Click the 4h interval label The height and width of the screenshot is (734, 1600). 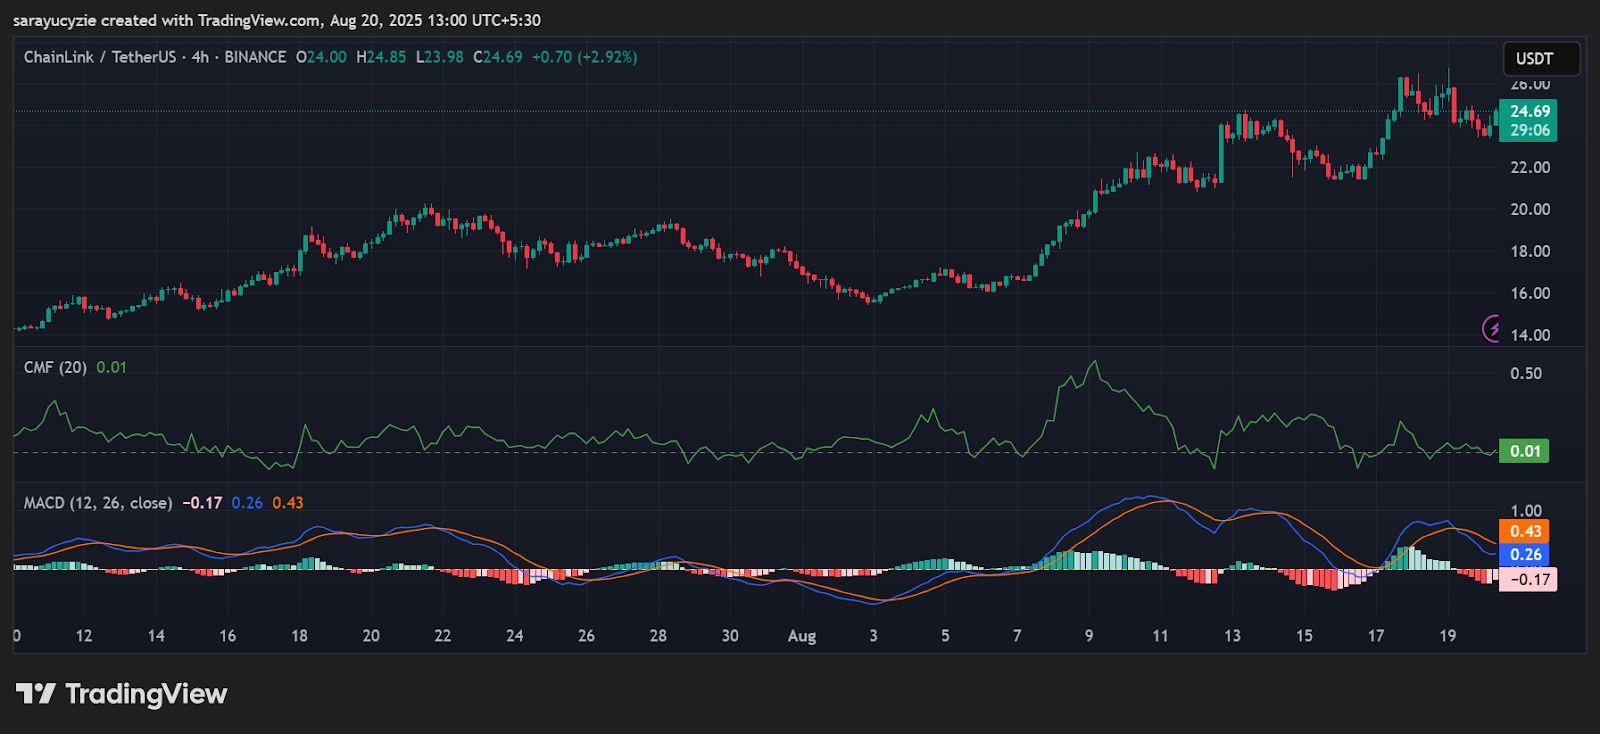pos(201,57)
